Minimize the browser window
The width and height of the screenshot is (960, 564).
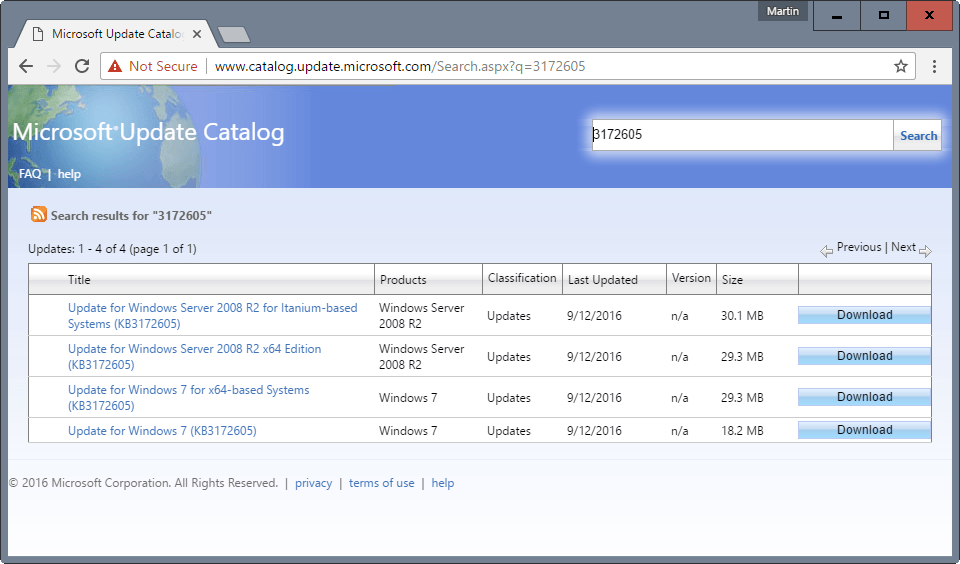coord(836,16)
